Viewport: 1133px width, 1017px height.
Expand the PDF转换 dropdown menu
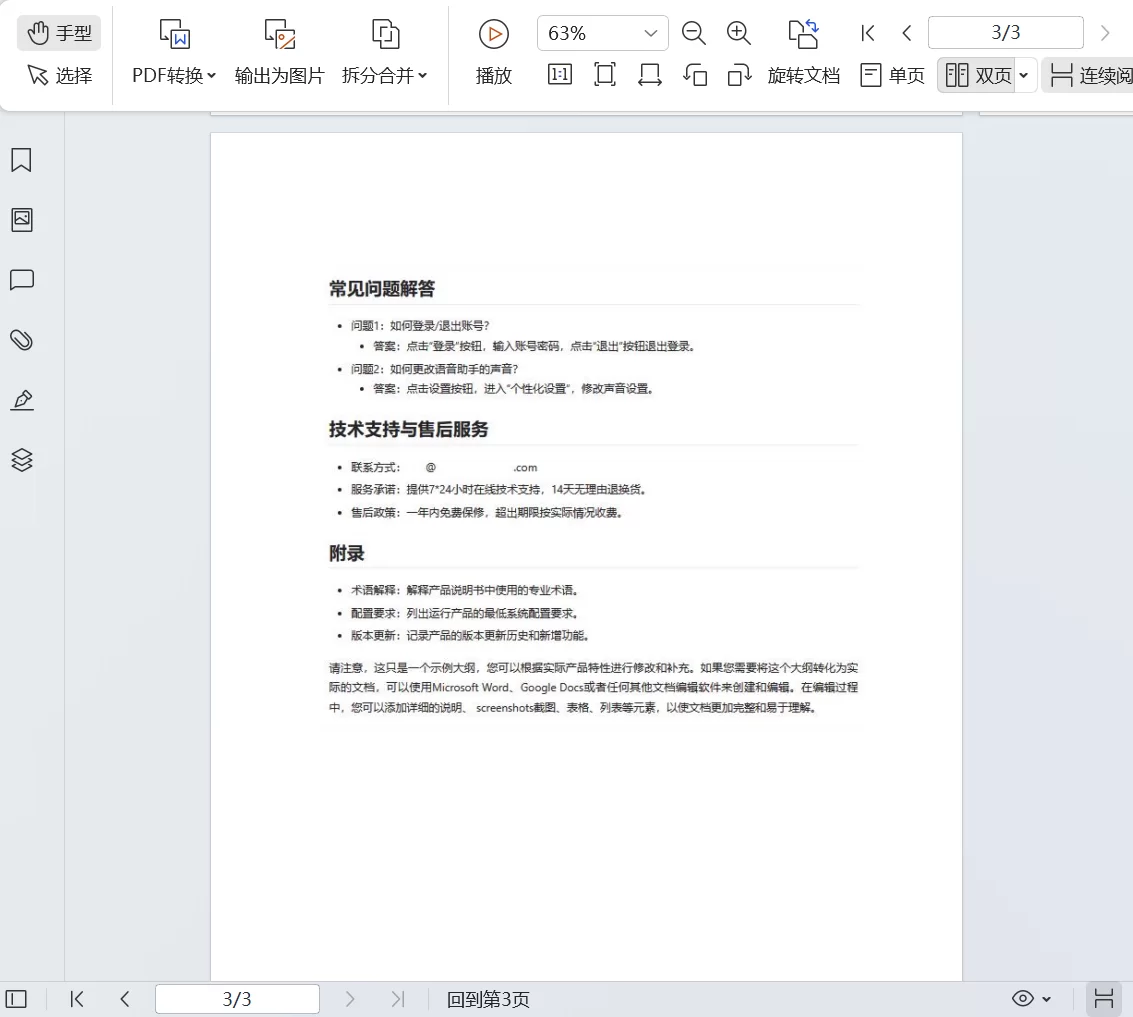coord(174,75)
